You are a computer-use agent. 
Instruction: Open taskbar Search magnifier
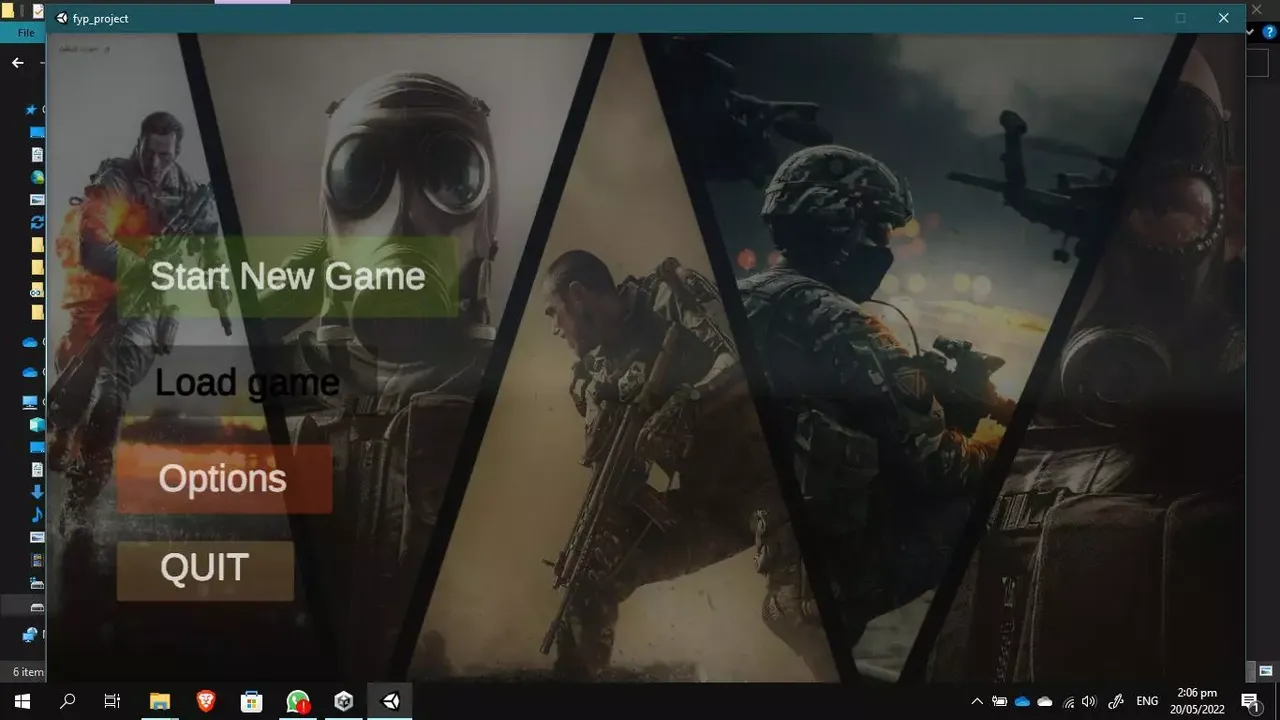[68, 701]
